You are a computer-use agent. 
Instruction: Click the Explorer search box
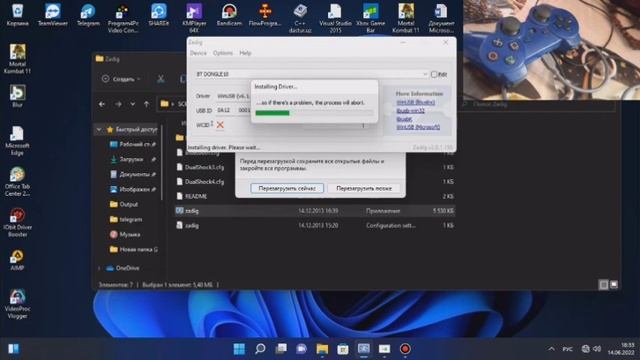536,104
